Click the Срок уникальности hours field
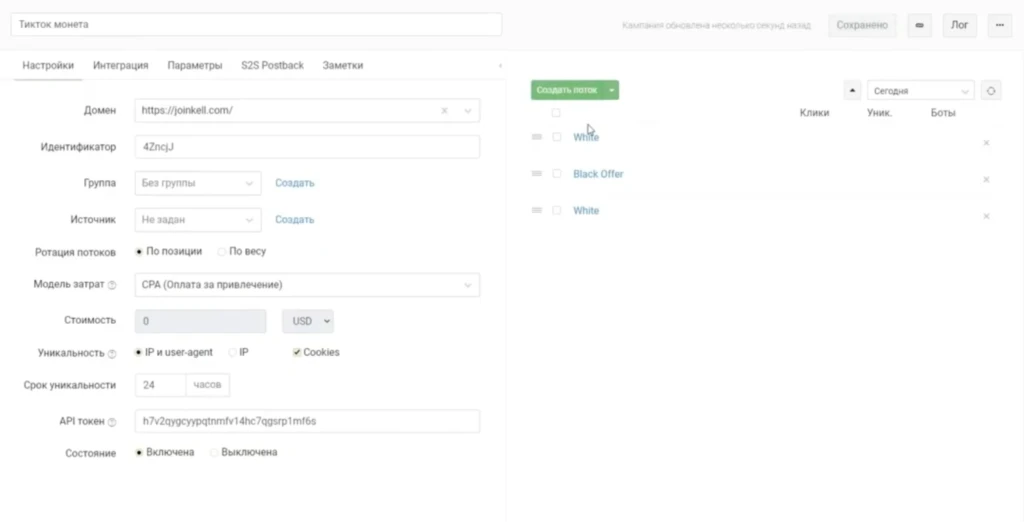The image size is (1024, 522). tap(161, 385)
